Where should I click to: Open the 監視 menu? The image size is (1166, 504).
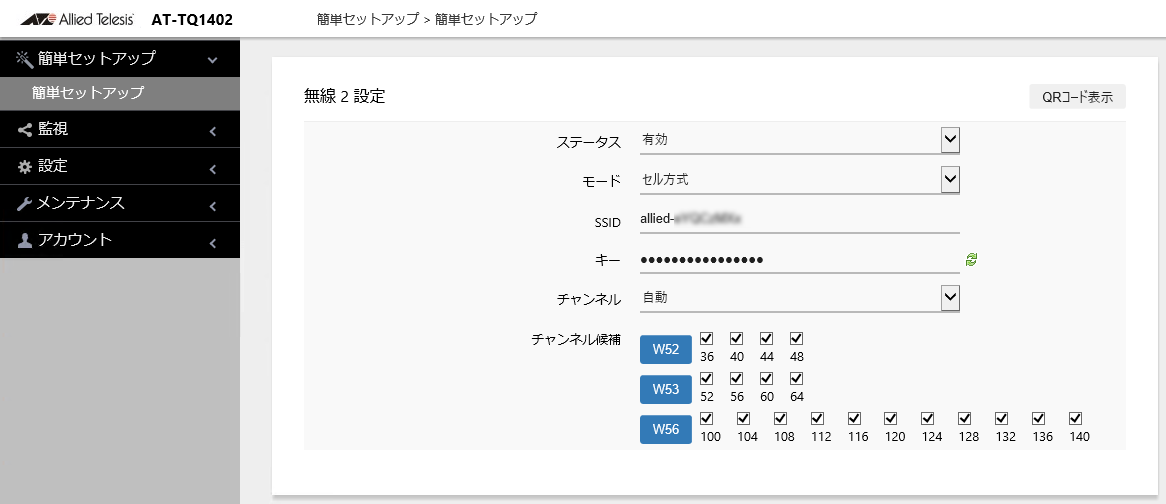tap(120, 129)
